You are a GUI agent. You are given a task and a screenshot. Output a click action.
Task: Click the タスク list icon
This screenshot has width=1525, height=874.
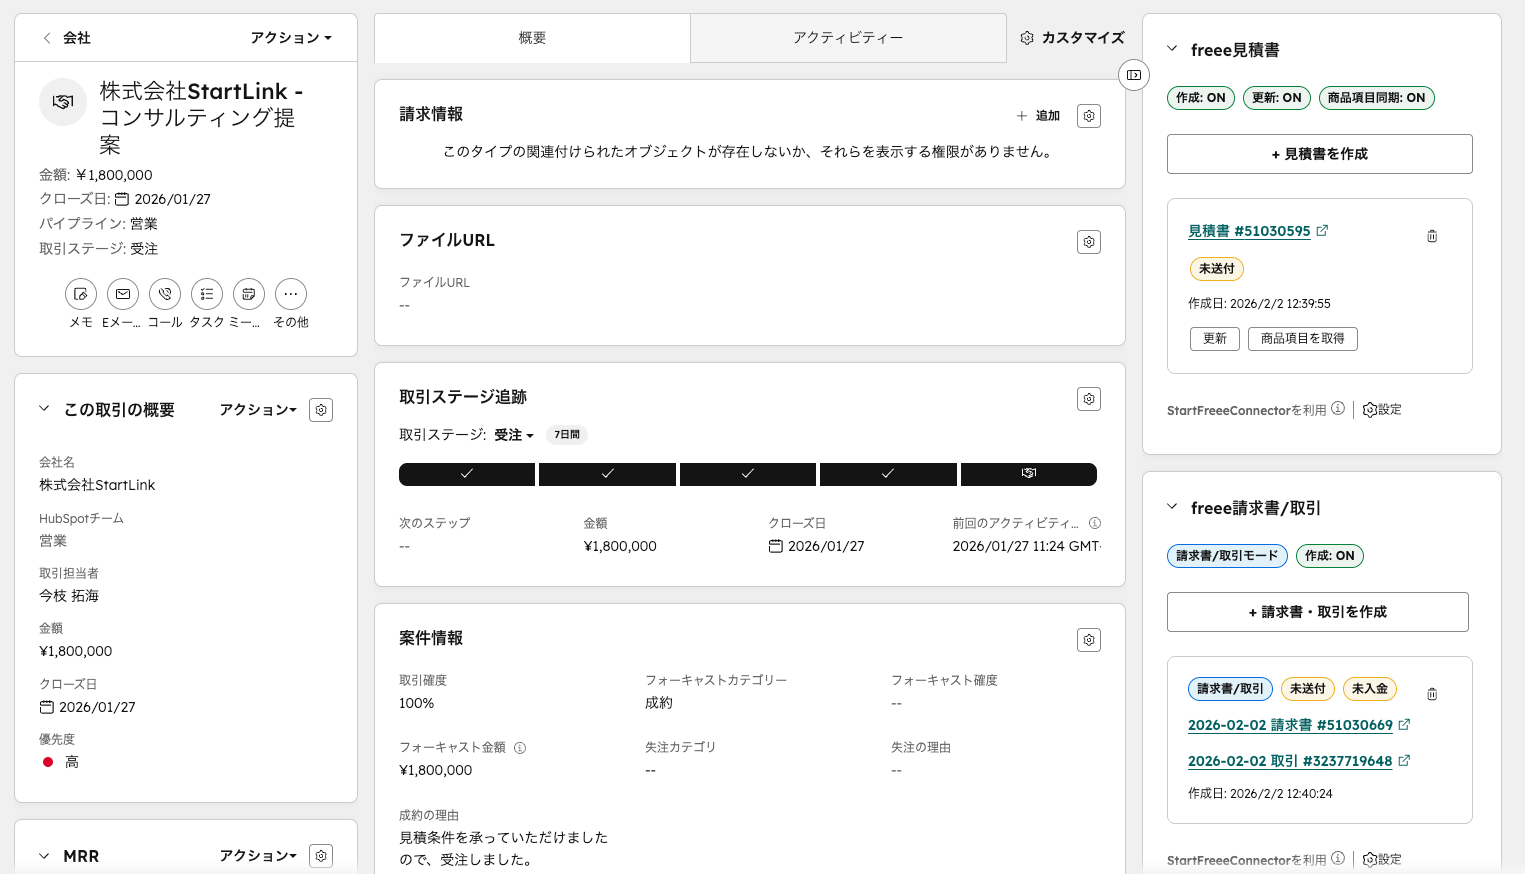[207, 294]
